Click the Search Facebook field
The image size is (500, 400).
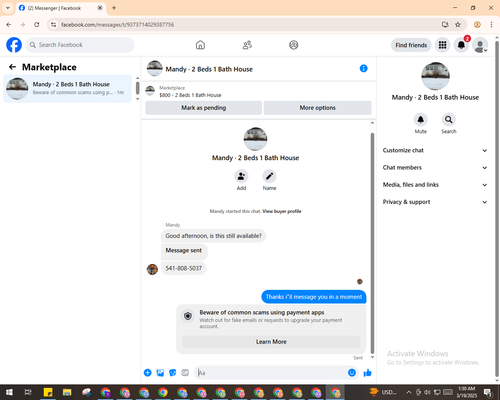(80, 45)
